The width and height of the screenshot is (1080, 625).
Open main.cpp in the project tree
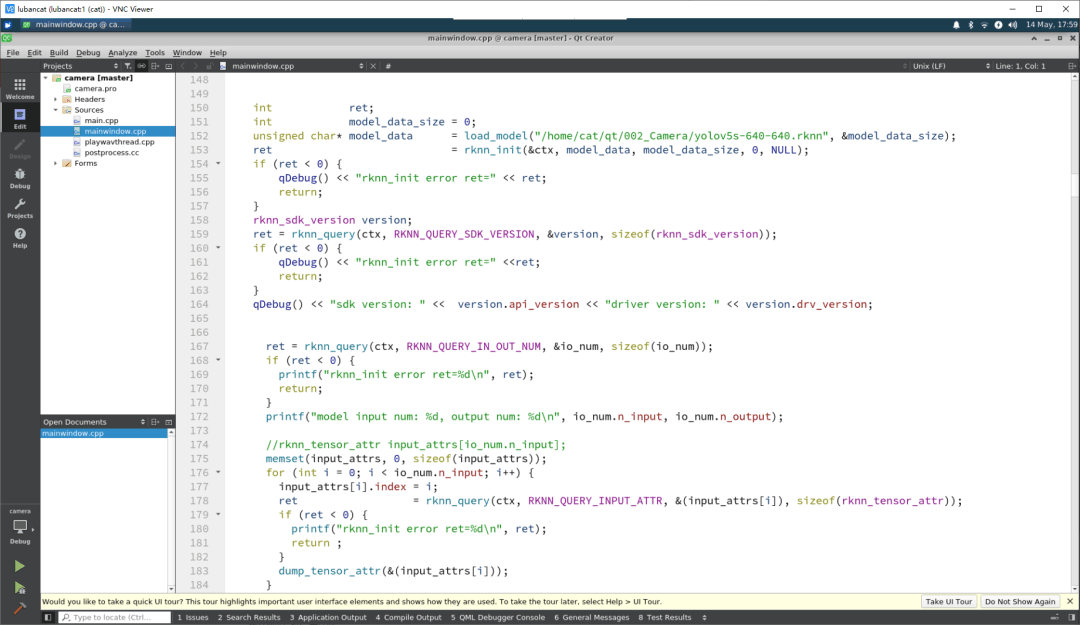[101, 121]
